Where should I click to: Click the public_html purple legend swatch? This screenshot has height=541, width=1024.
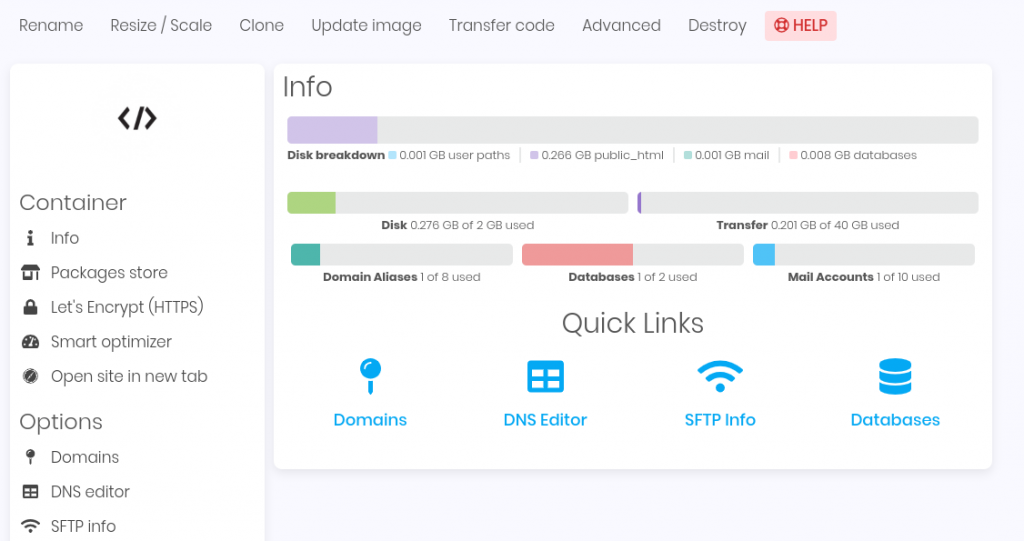pos(534,156)
